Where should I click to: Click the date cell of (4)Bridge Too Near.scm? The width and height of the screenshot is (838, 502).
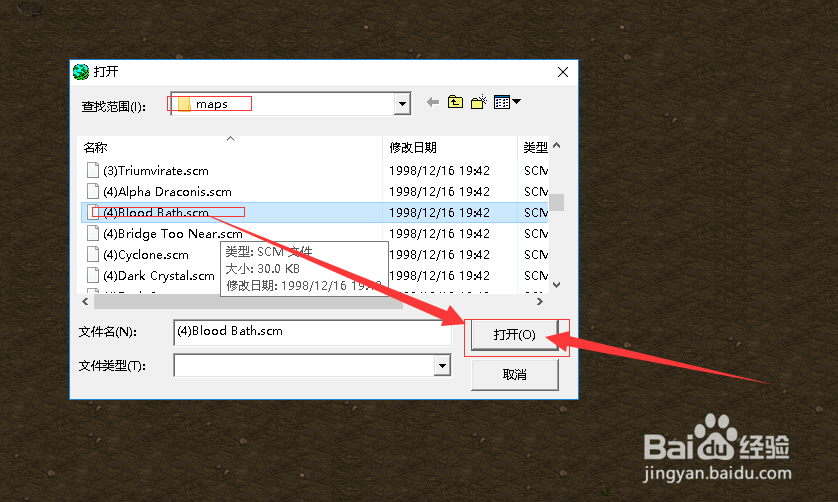(x=439, y=234)
